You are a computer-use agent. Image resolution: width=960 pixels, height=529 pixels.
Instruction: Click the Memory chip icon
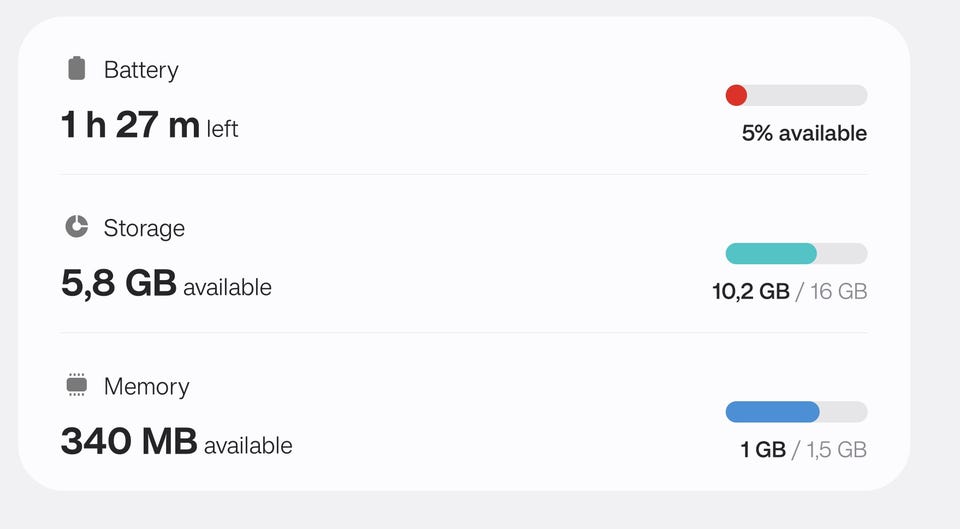tap(77, 385)
